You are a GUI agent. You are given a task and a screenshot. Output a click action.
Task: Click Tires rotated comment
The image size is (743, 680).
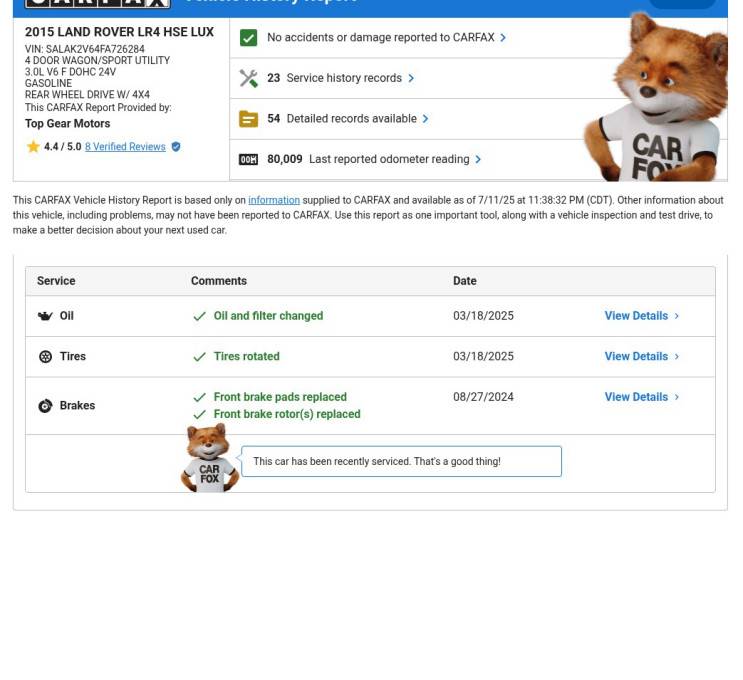pos(246,356)
